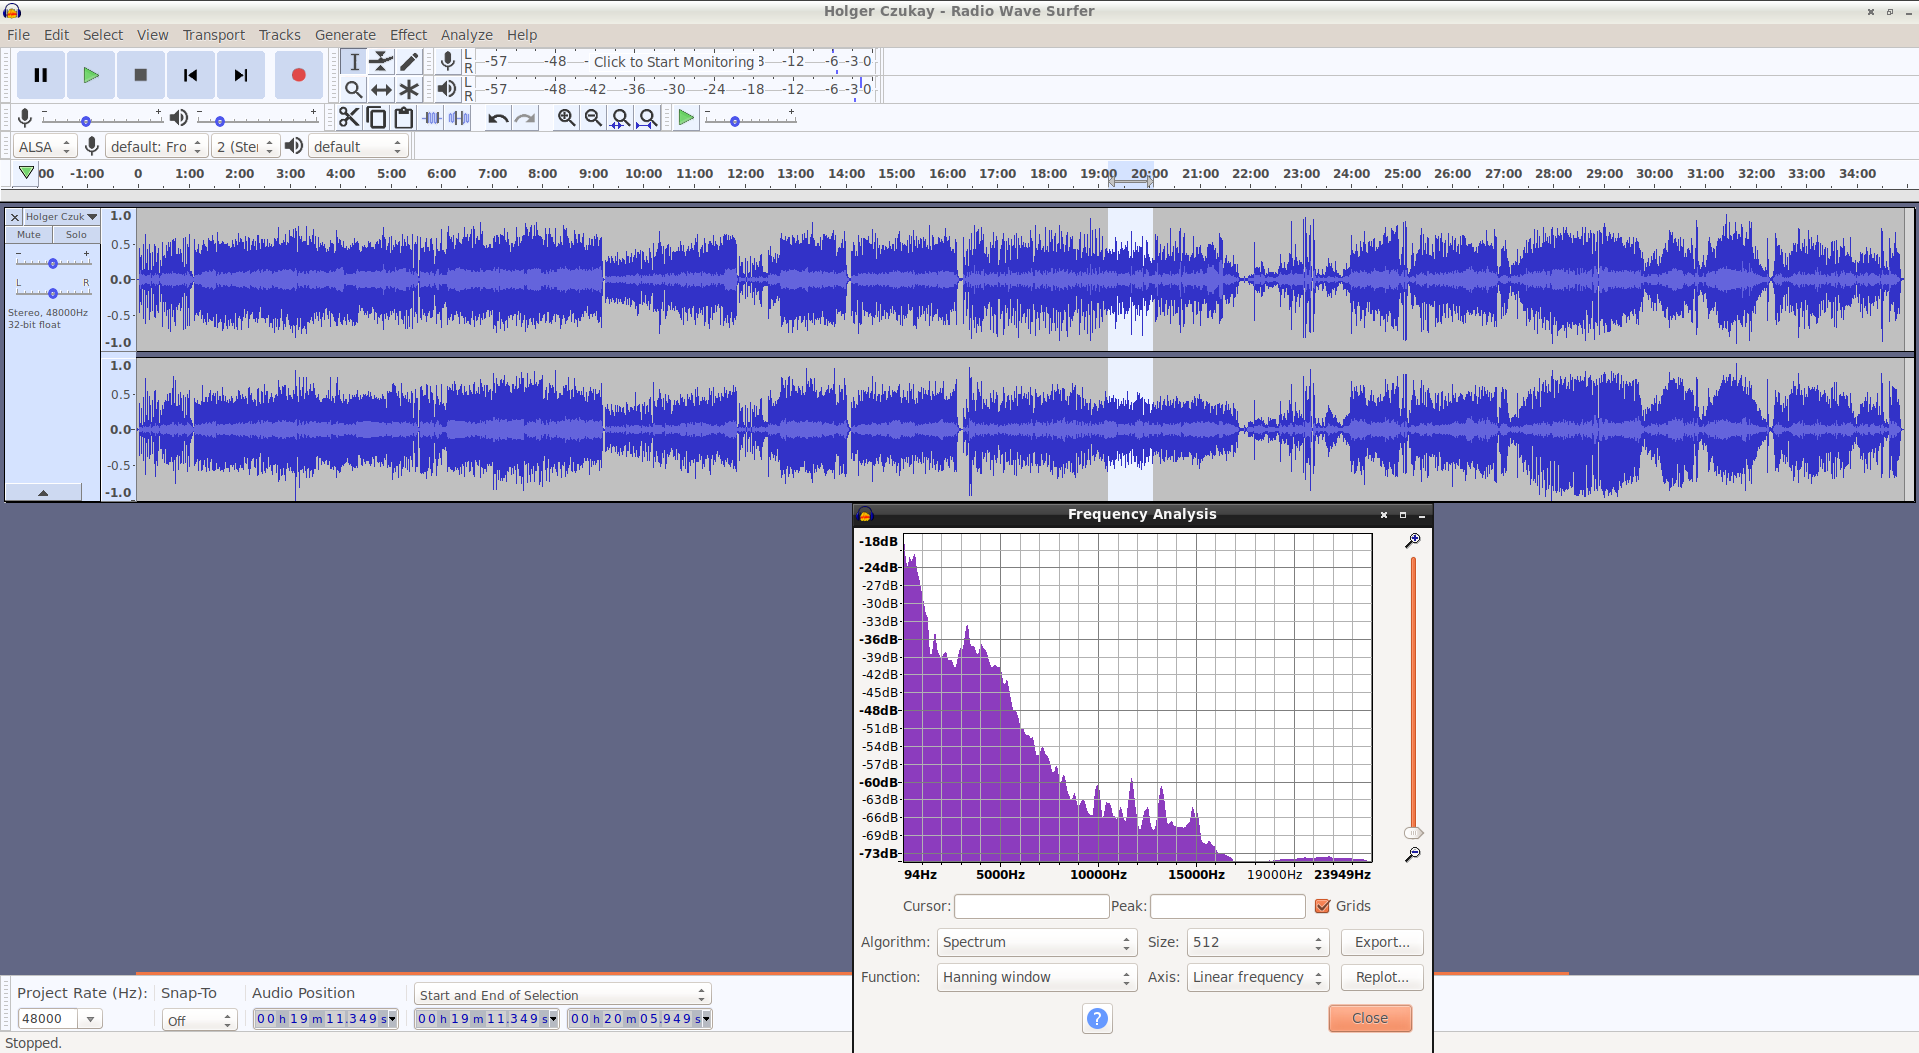Click the Cursor input field
This screenshot has height=1053, width=1919.
(x=1031, y=906)
